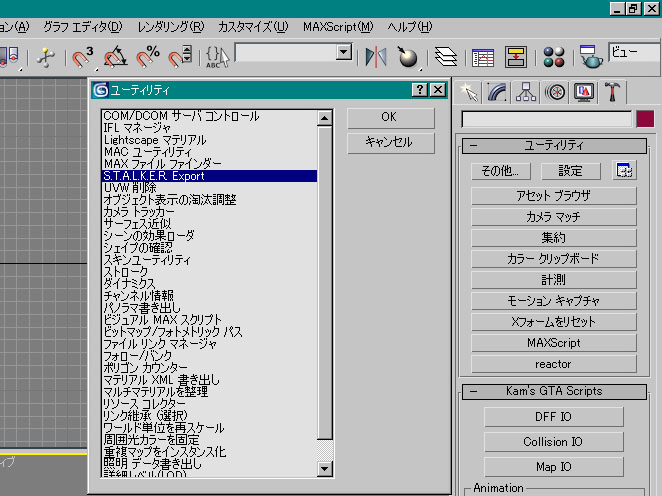Image resolution: width=662 pixels, height=496 pixels.
Task: Click the dark red object color swatch
Action: 645,119
